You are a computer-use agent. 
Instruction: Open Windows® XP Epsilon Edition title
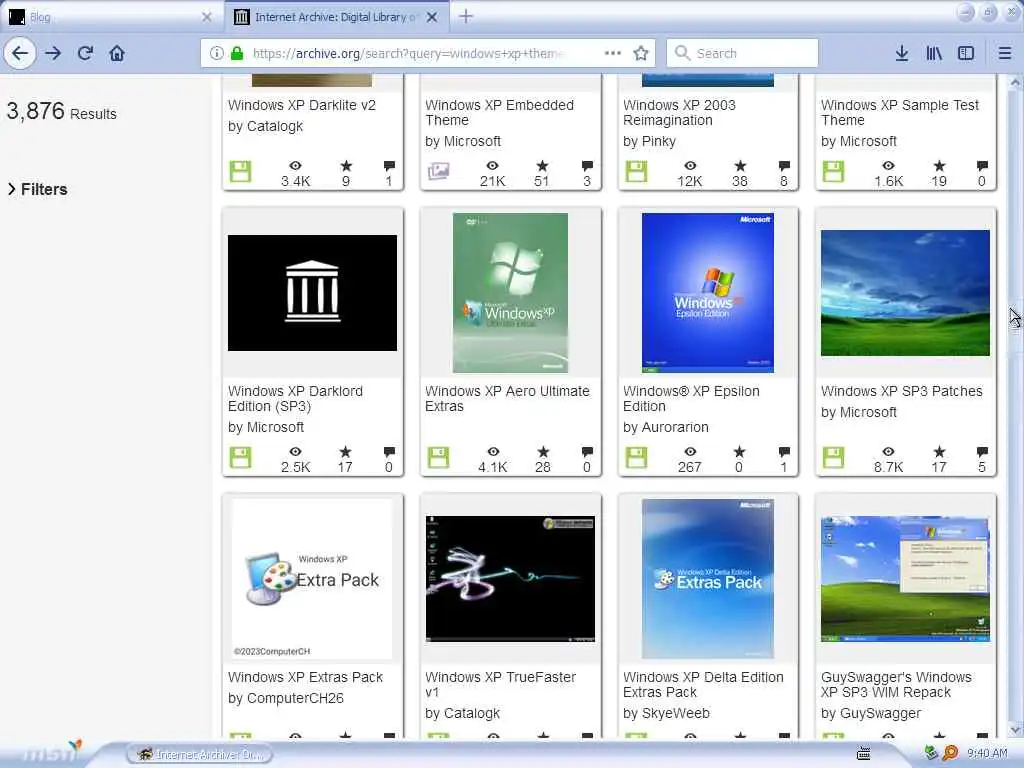point(691,398)
